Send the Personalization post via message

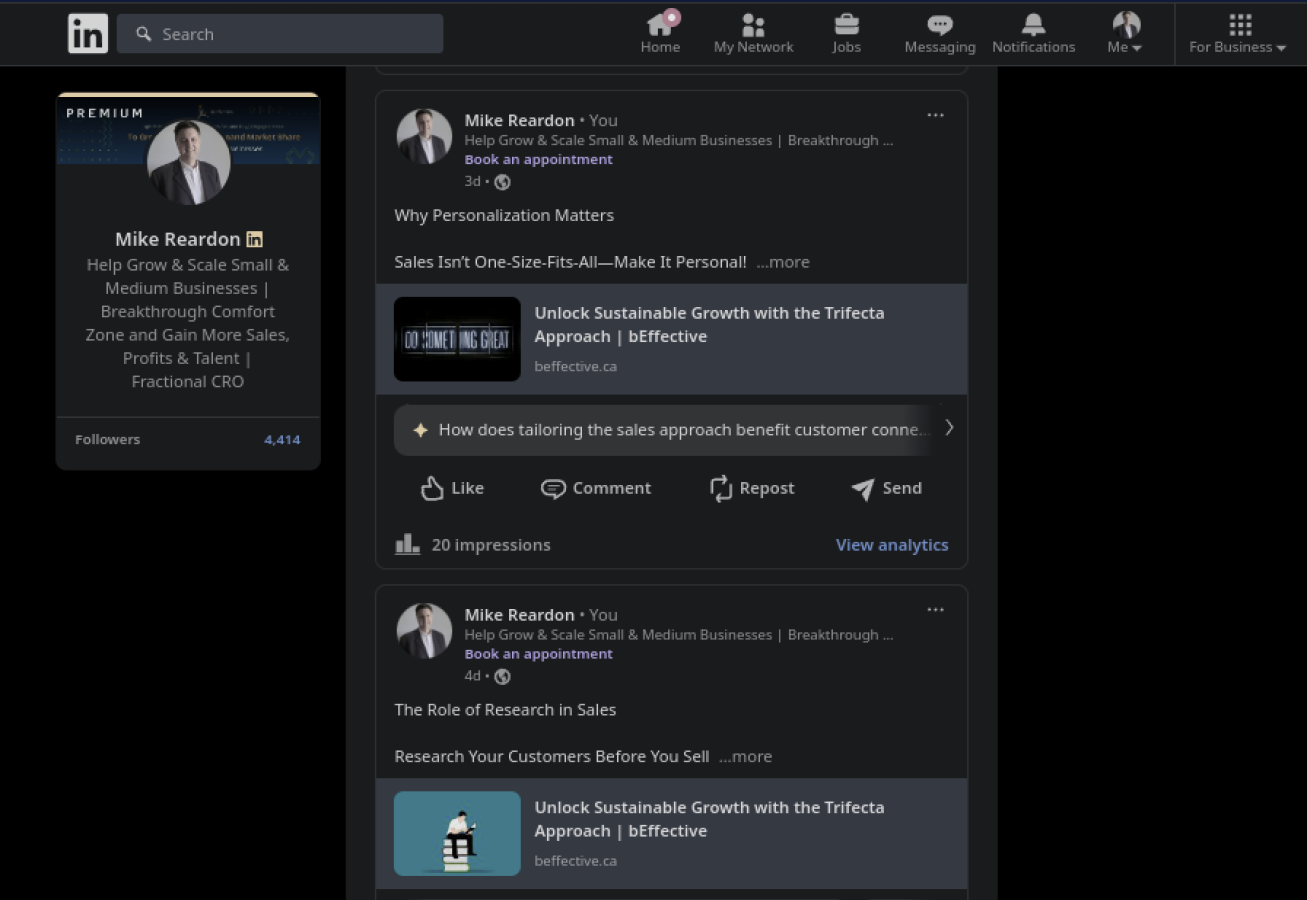(x=886, y=488)
